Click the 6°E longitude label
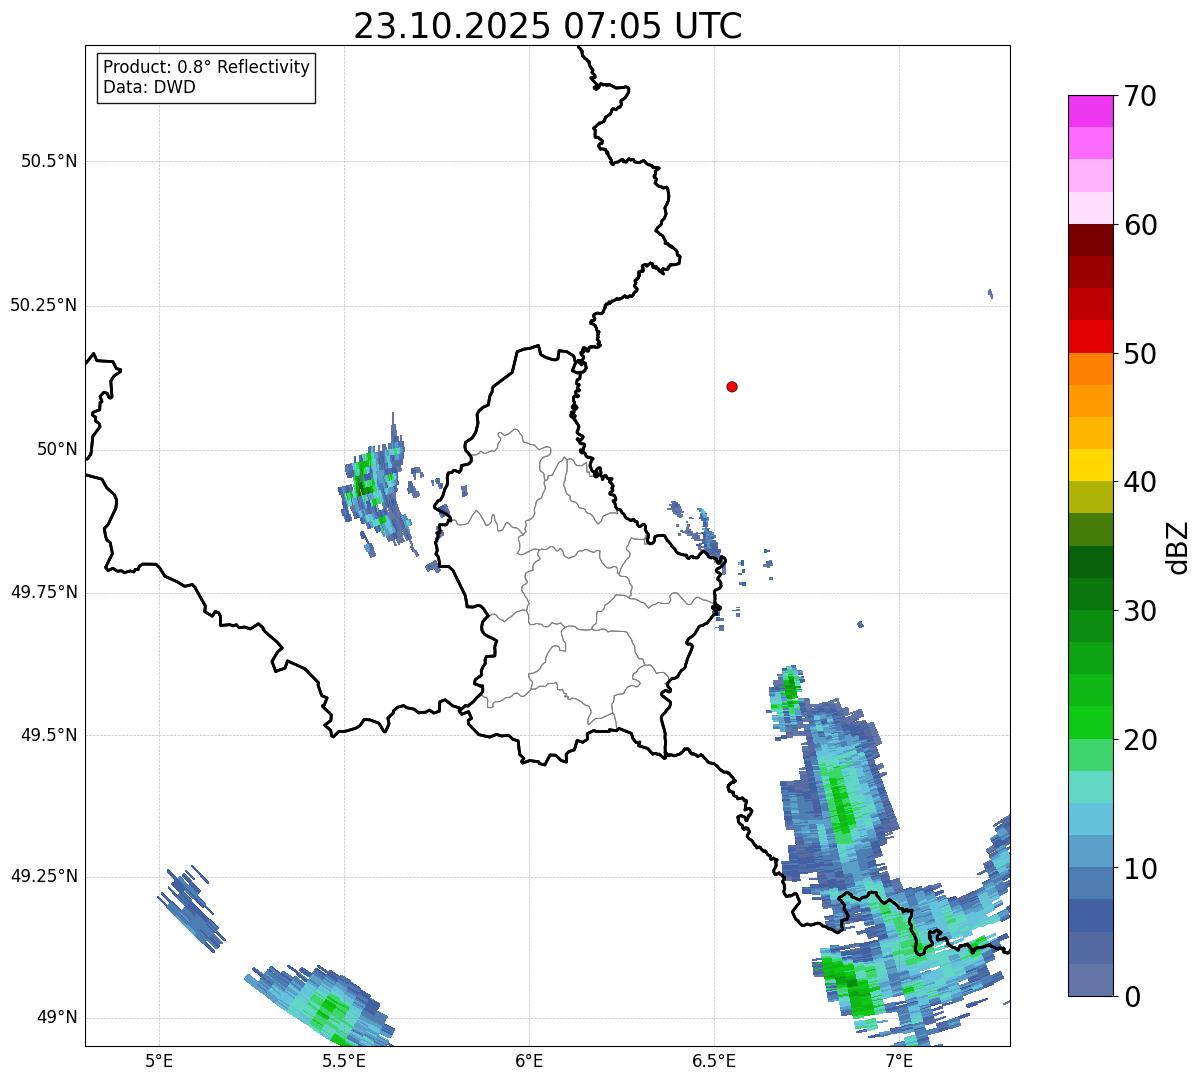The image size is (1202, 1081). pos(529,1060)
